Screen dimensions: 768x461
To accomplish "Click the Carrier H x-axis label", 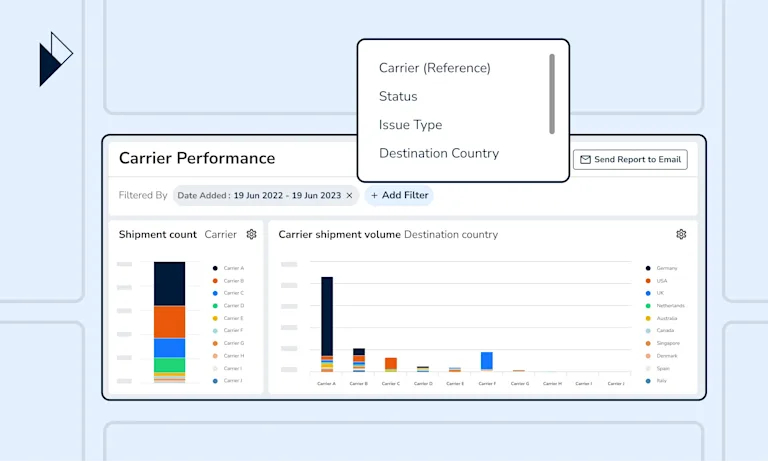I will click(552, 384).
